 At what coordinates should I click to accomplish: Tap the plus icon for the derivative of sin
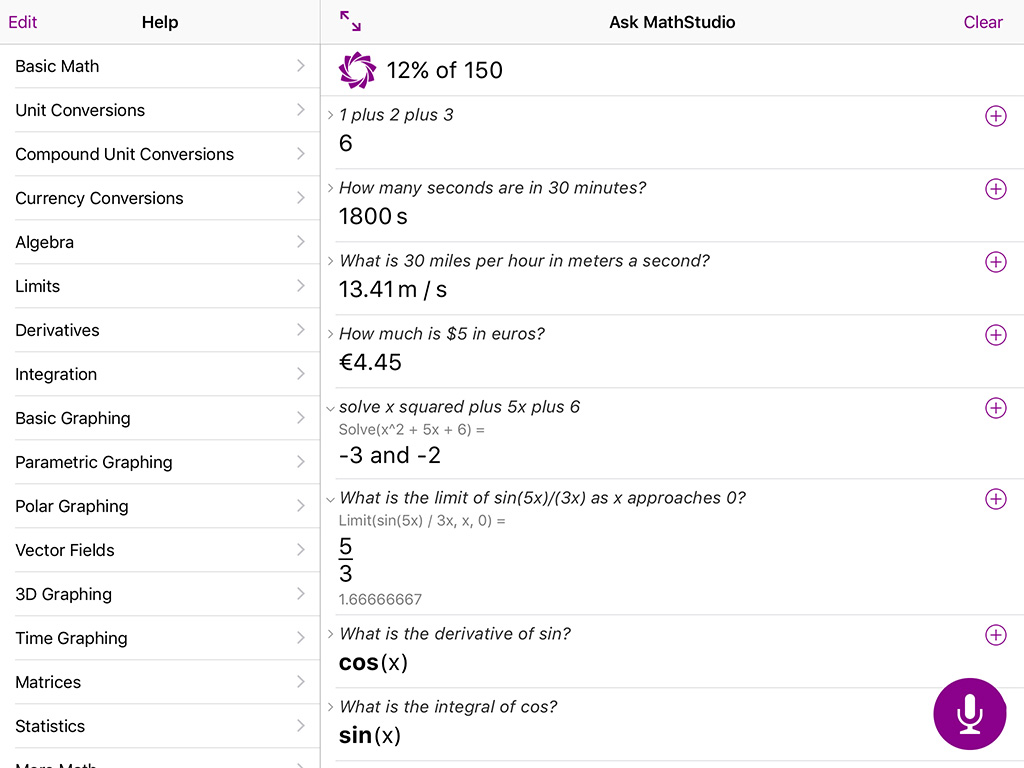995,635
